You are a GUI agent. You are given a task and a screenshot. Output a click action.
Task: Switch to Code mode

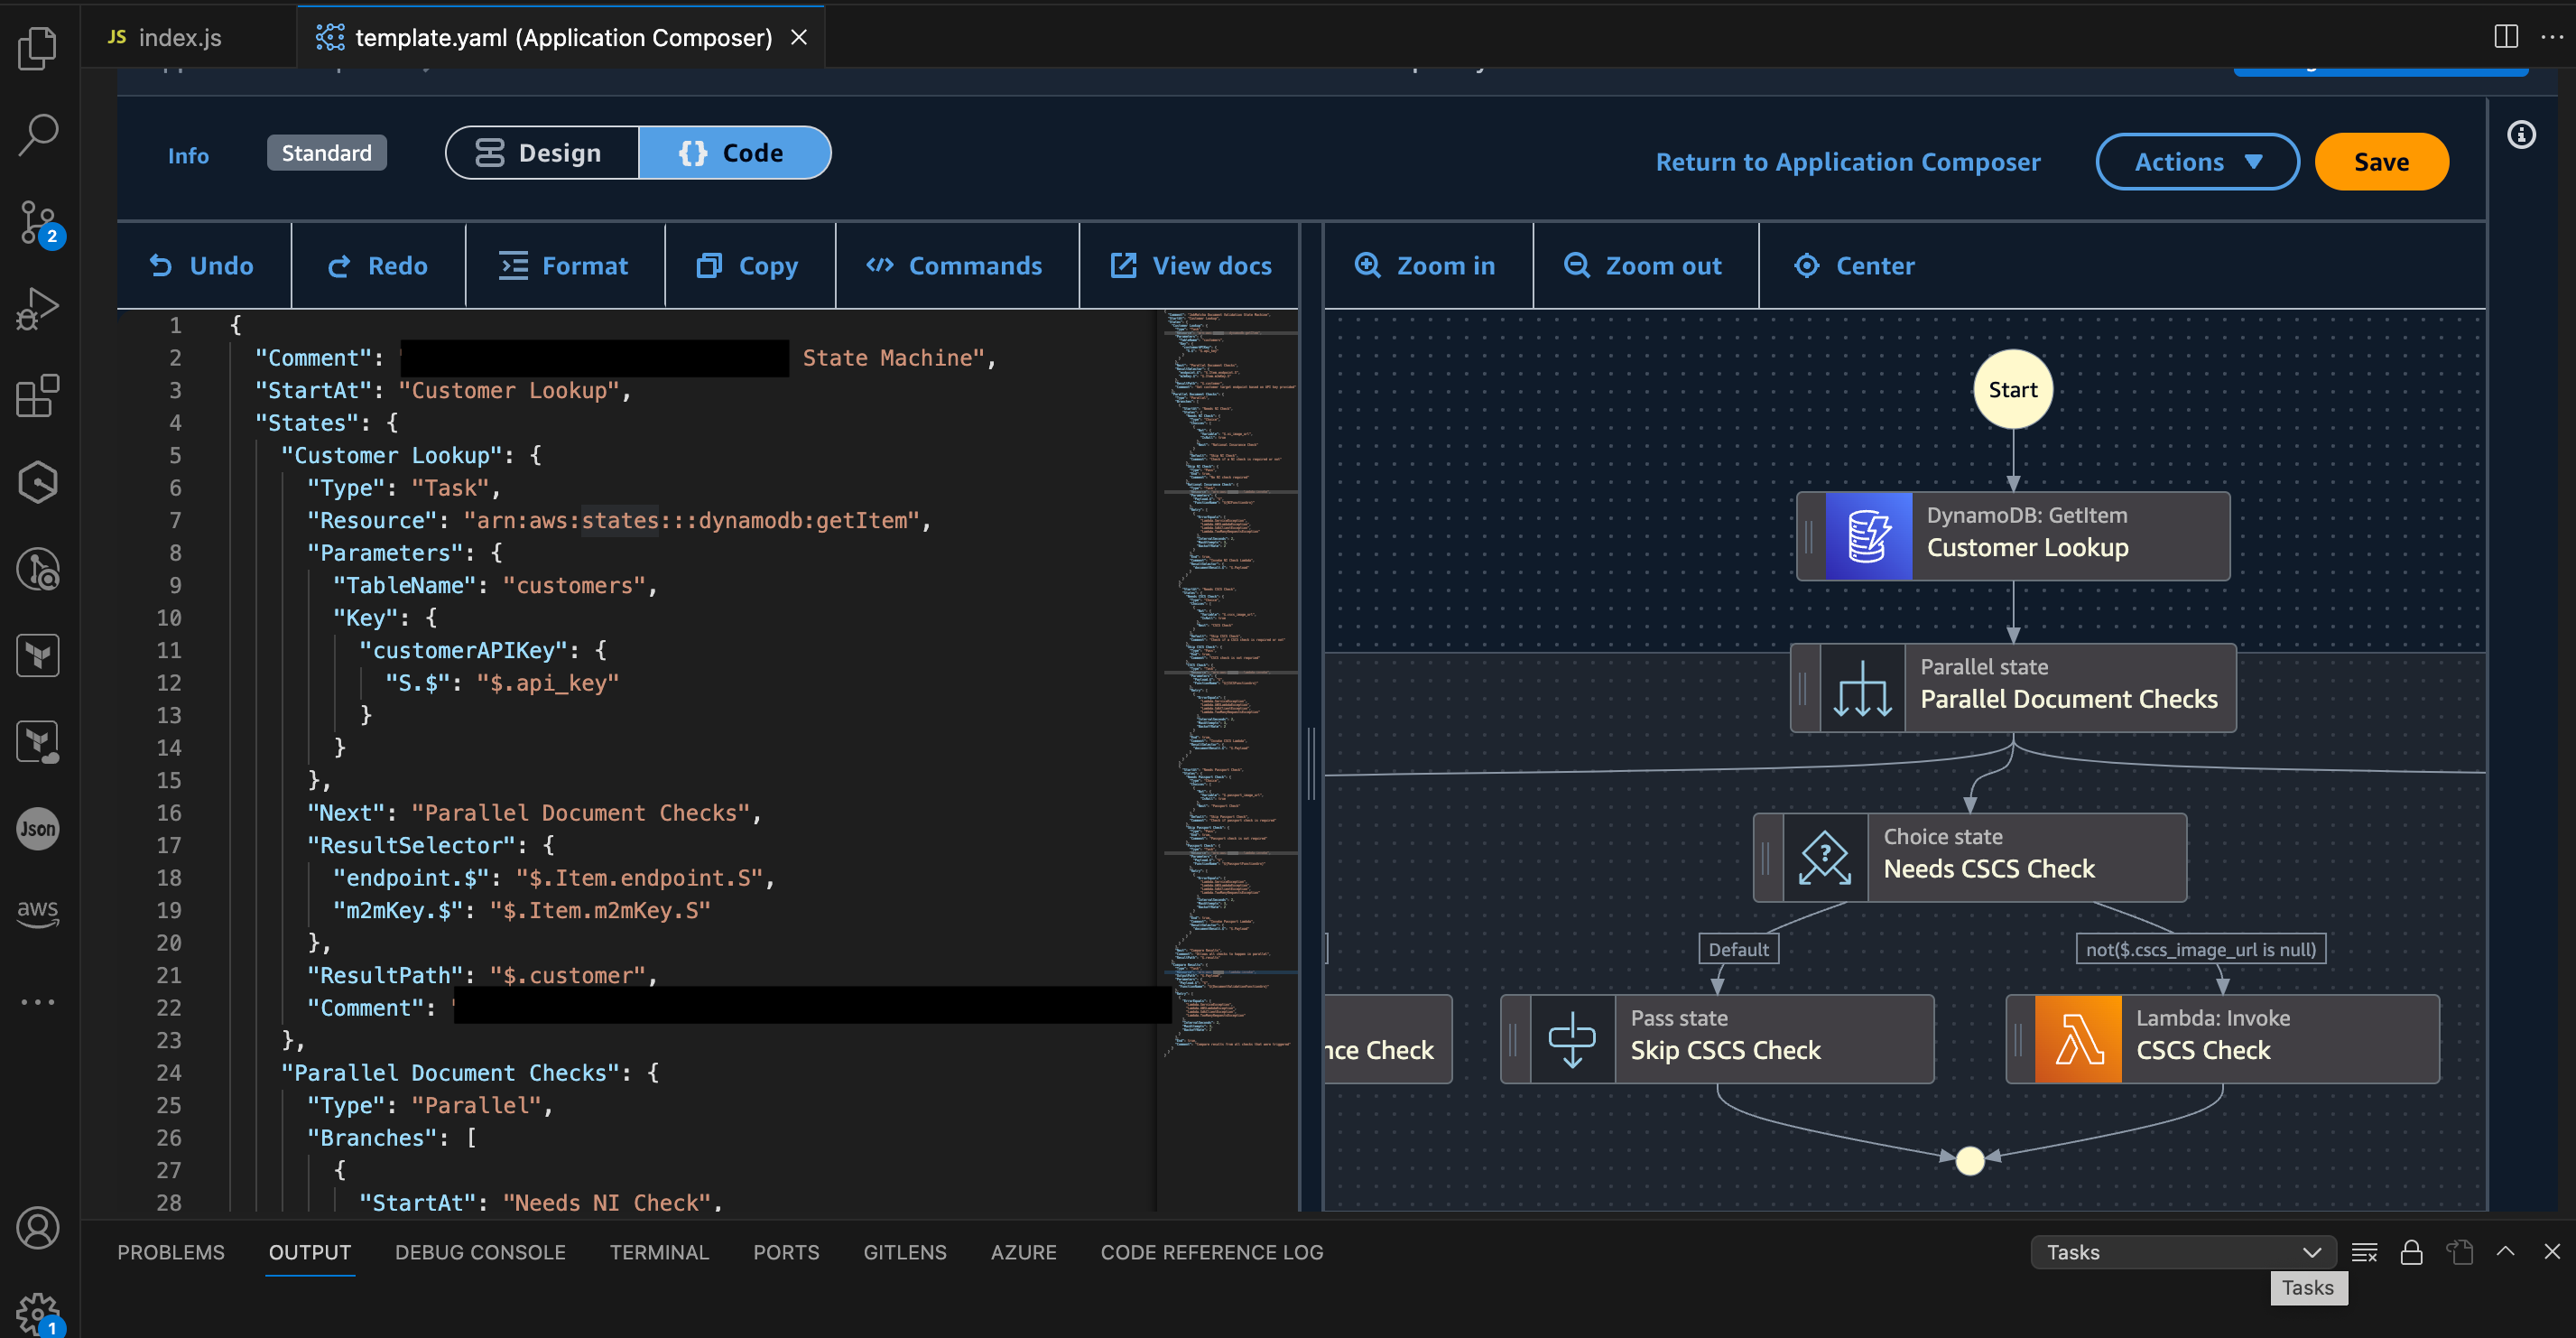pyautogui.click(x=734, y=153)
